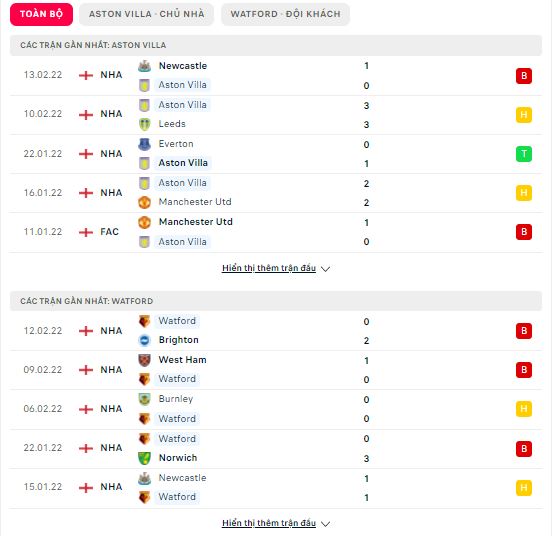Select Aston Villa - Chủ Nhà tab

tap(146, 14)
